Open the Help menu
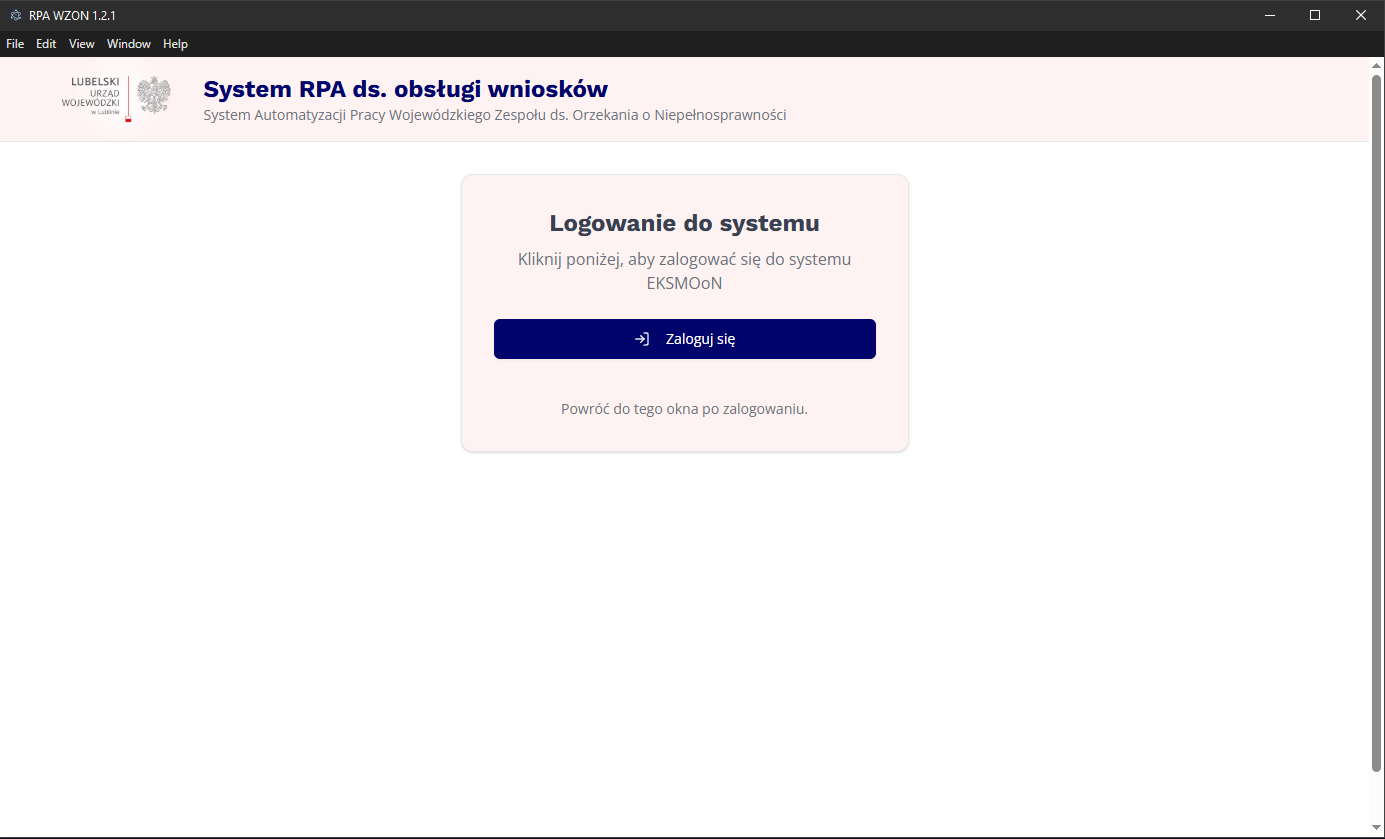1385x839 pixels. point(175,43)
